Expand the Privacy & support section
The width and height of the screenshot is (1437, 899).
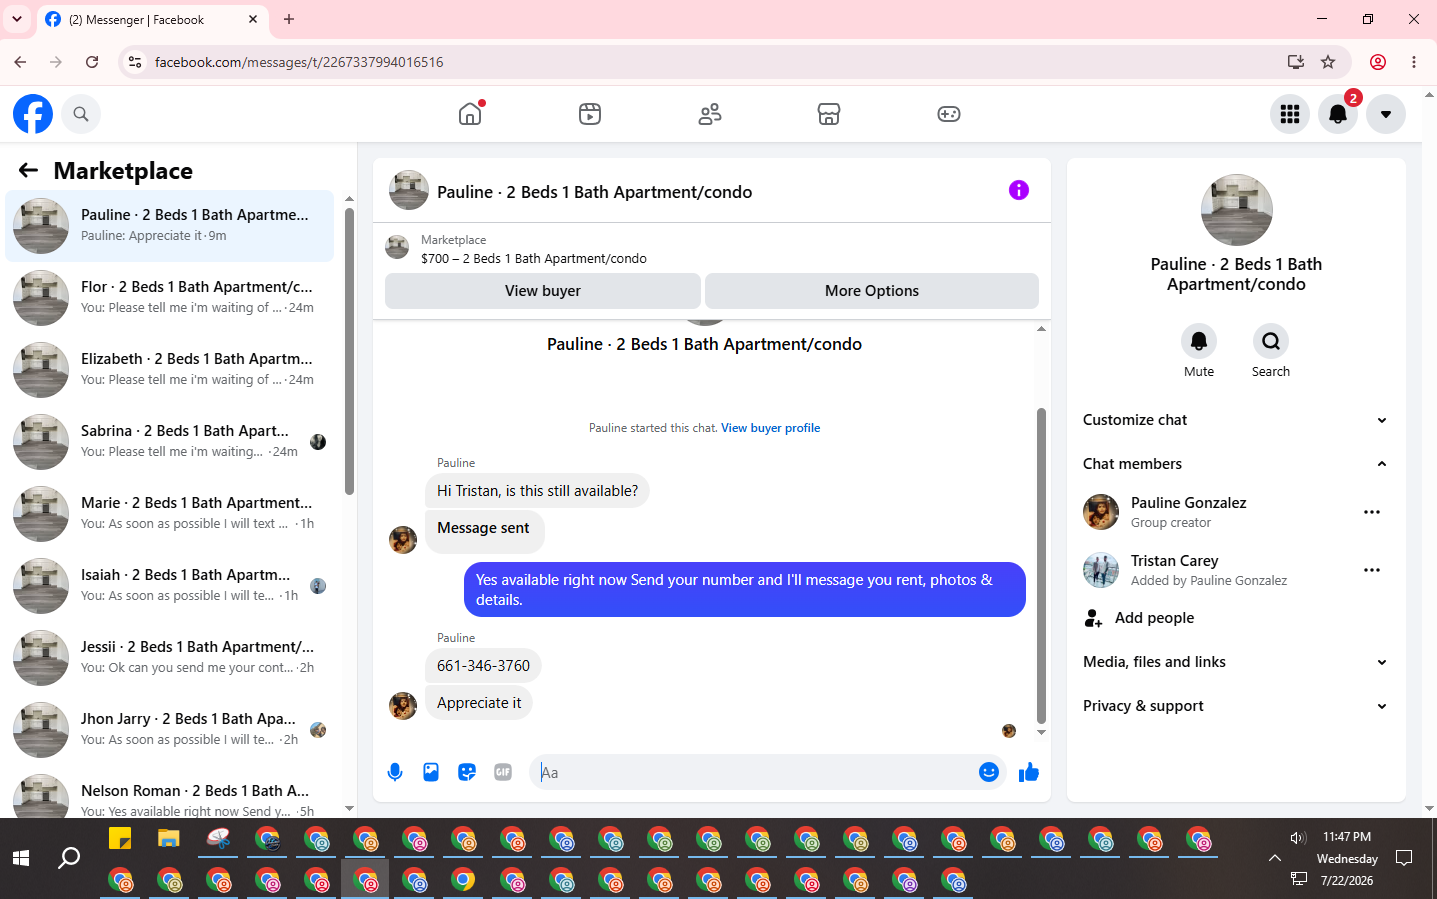[1236, 706]
